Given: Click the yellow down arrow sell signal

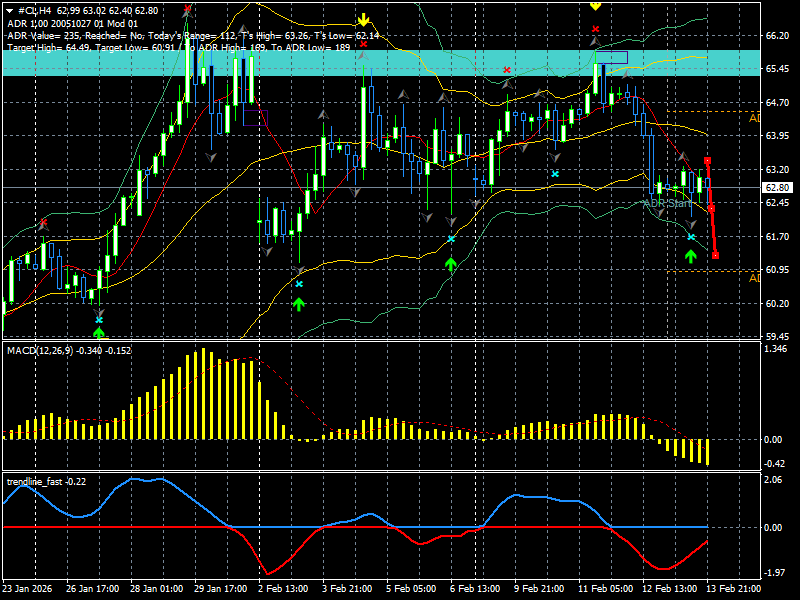Looking at the screenshot, I should [363, 20].
